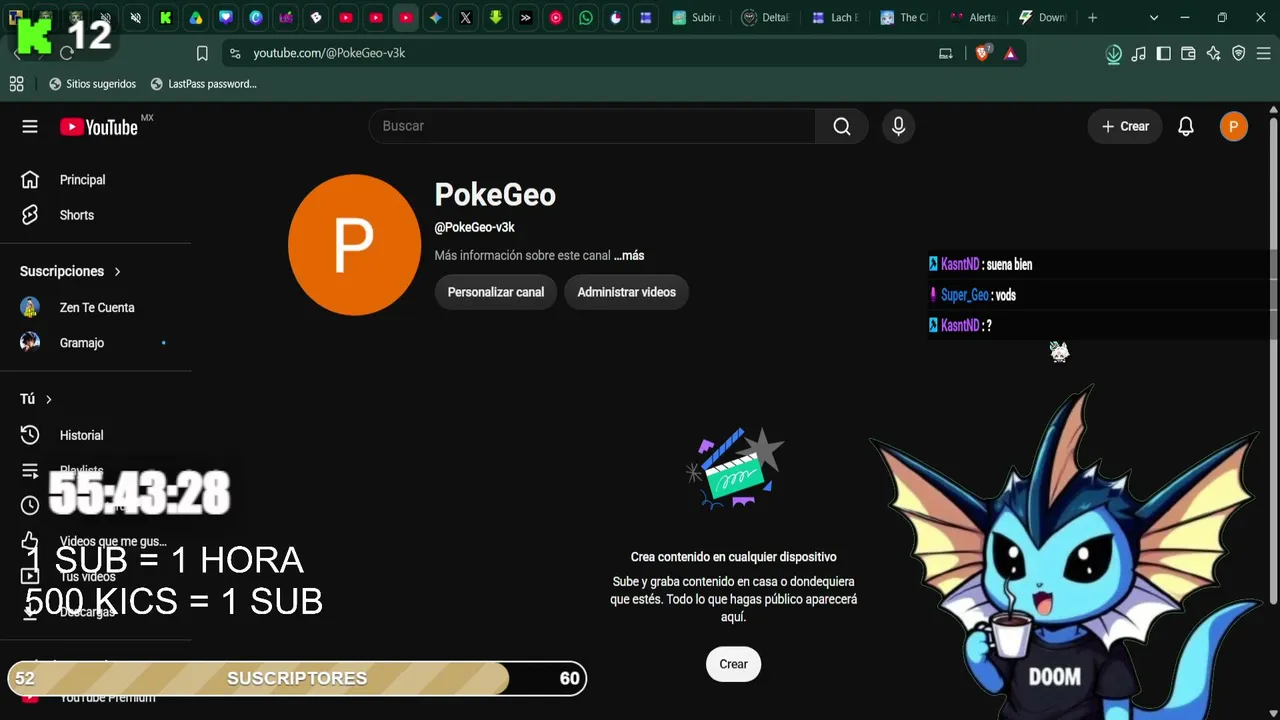
Task: Click the white Crear button under empty state
Action: pyautogui.click(x=733, y=664)
